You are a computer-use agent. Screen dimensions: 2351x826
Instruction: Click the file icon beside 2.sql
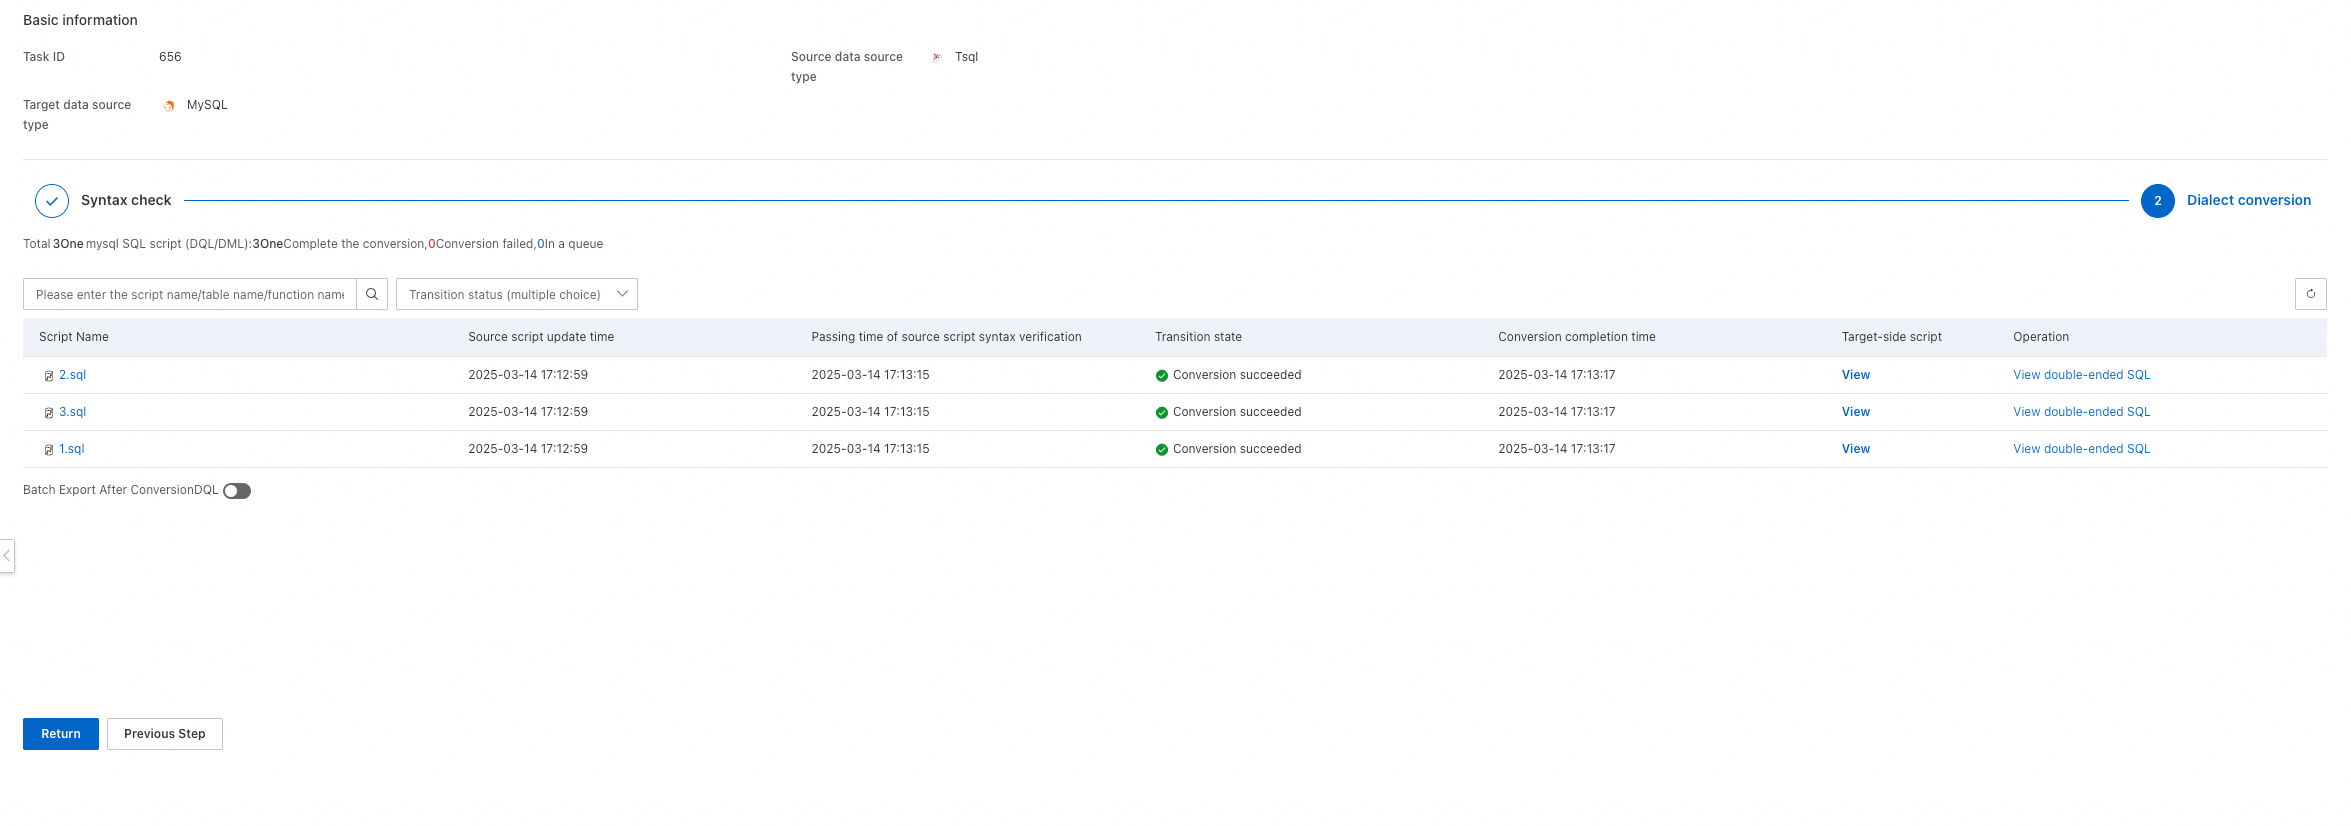(x=48, y=376)
